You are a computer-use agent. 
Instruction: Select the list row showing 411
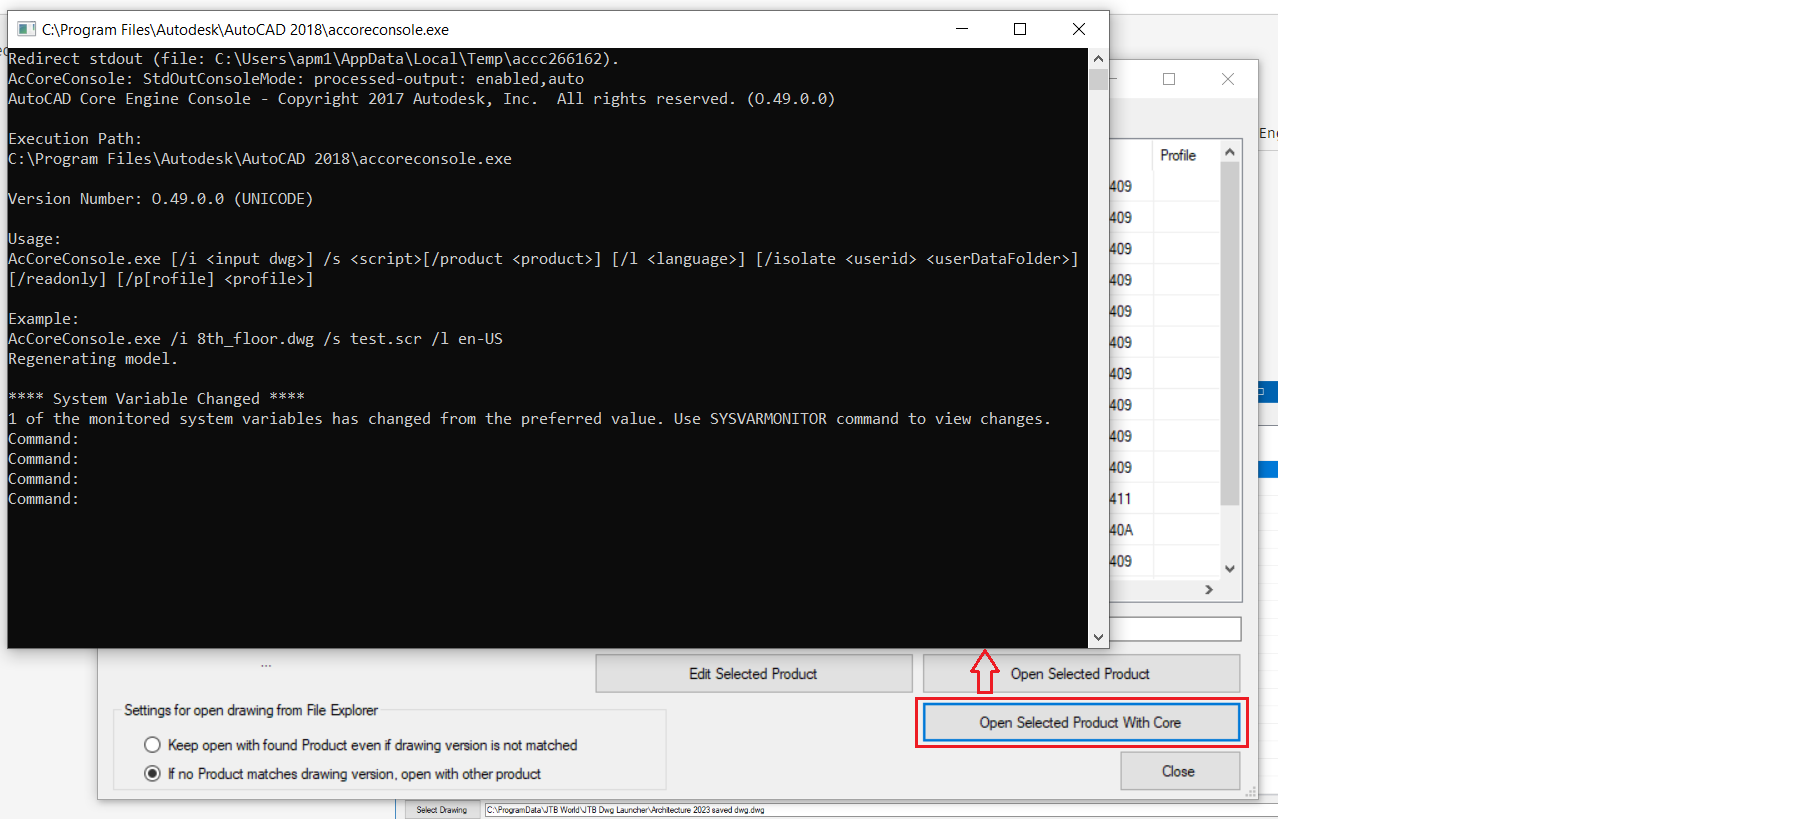(x=1165, y=498)
